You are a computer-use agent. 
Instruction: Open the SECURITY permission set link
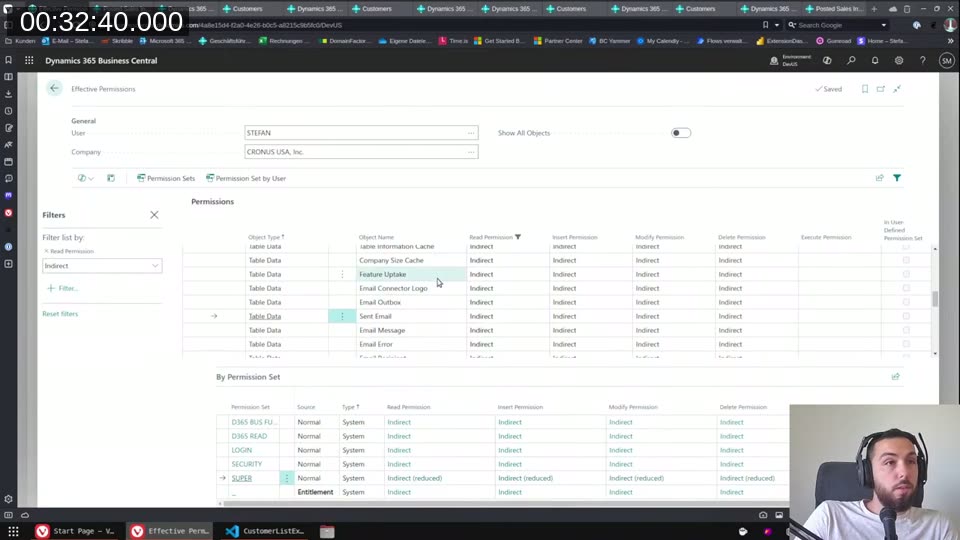(247, 464)
